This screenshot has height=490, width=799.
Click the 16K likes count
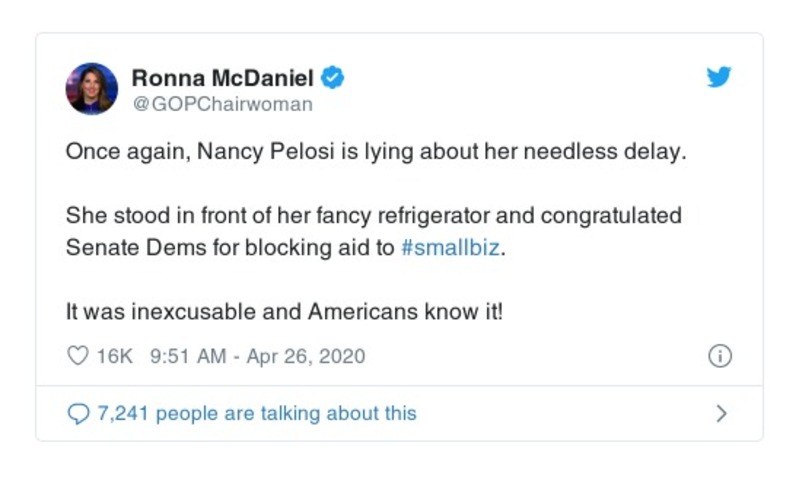click(115, 356)
